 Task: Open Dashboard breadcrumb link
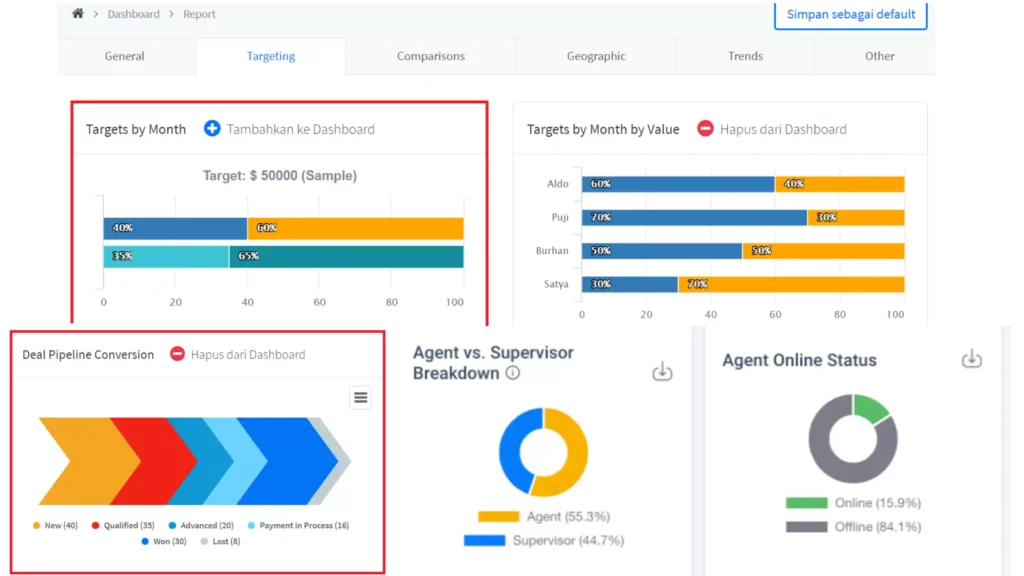[x=133, y=14]
